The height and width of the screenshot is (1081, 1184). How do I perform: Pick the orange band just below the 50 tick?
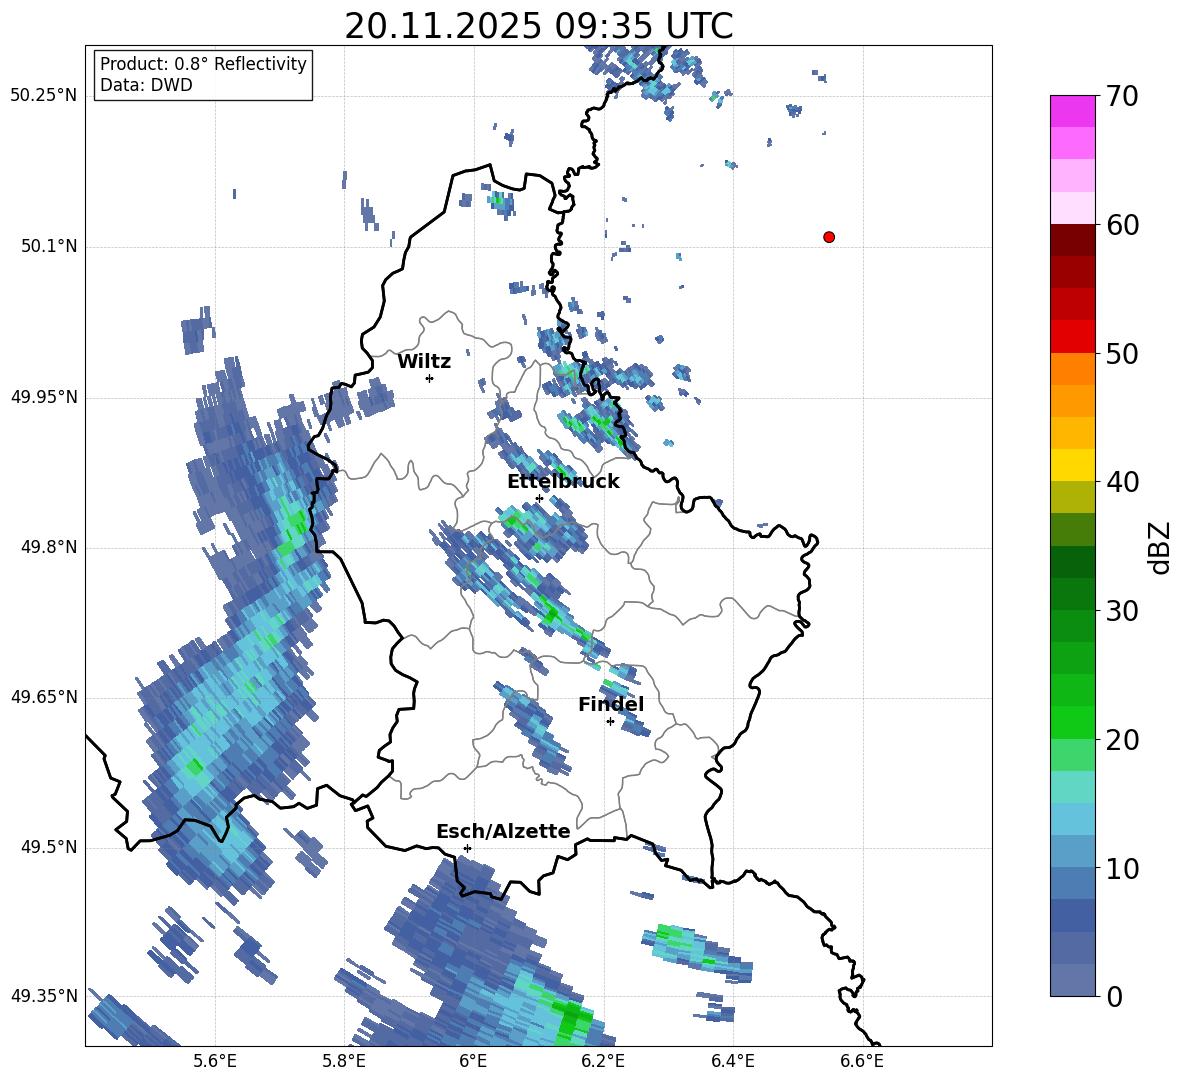[x=1072, y=369]
